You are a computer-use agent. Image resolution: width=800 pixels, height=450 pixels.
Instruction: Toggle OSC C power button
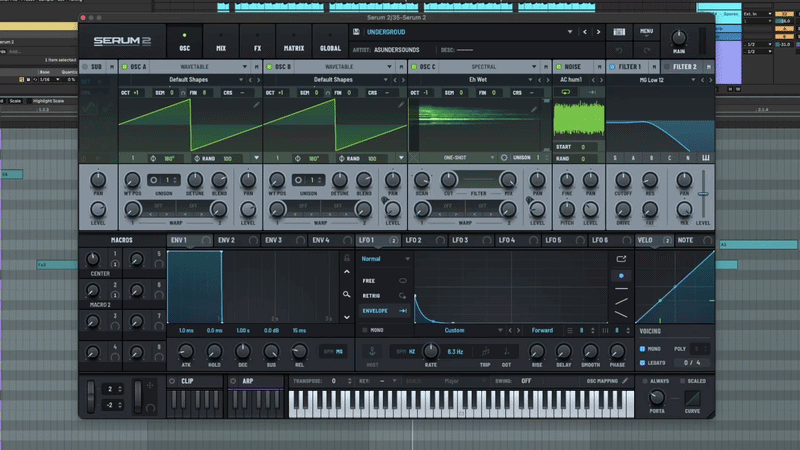click(x=414, y=67)
